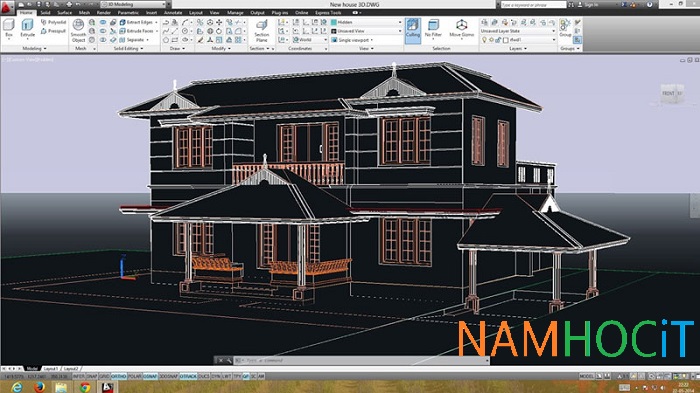Open the Express Tools ribbon tab
Viewport: 700px width, 393px height.
pyautogui.click(x=328, y=13)
